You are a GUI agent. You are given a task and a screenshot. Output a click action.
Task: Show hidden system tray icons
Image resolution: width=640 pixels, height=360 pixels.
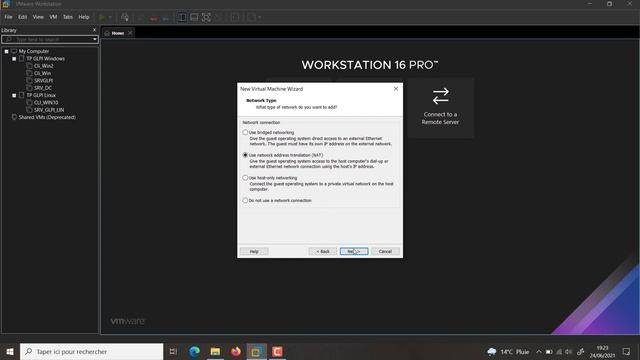coord(539,351)
